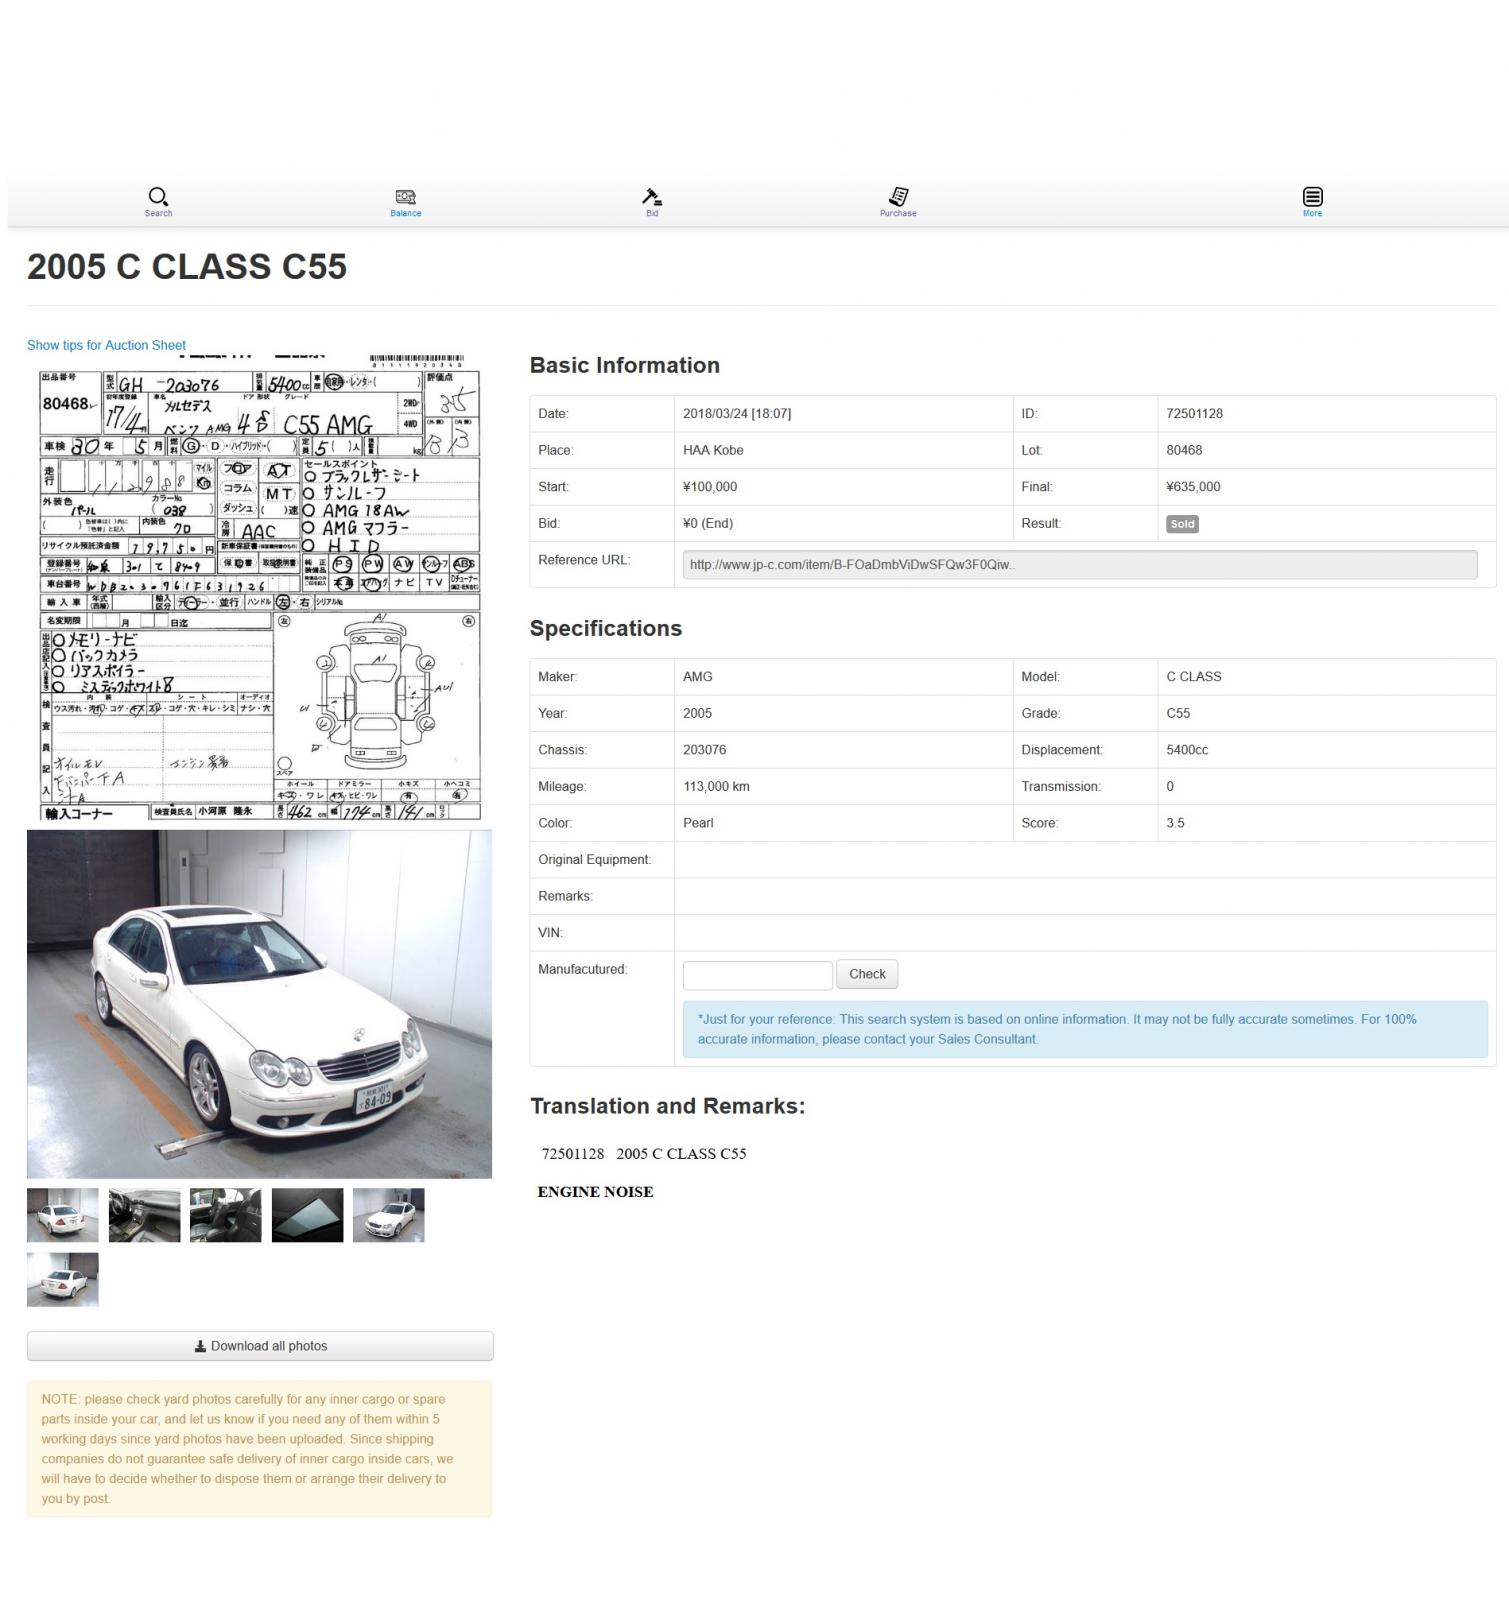
Task: Click the 2005 C CLASS C55 heading
Action: point(187,267)
